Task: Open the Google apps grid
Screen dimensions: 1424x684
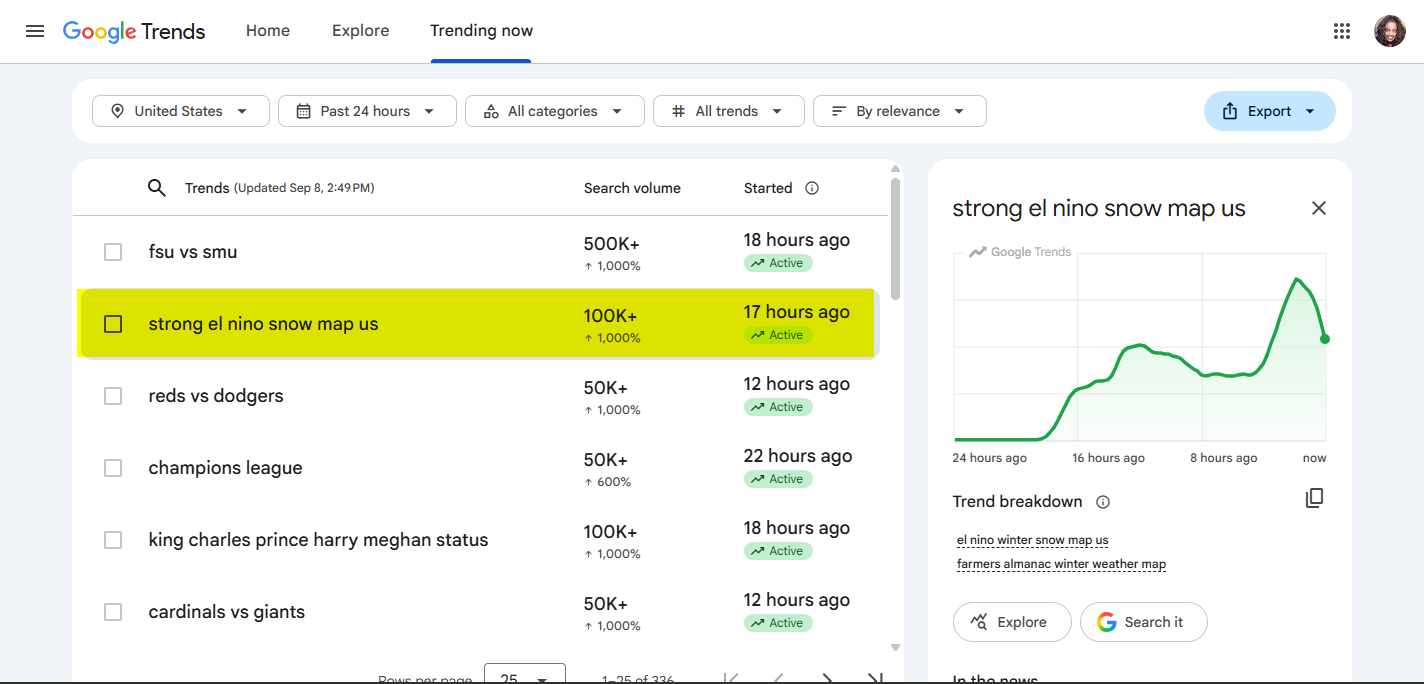Action: tap(1342, 31)
